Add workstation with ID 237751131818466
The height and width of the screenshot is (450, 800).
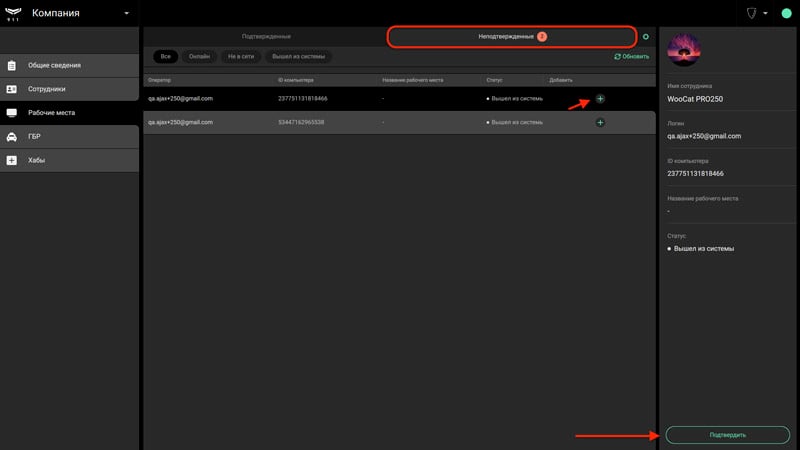click(x=600, y=98)
